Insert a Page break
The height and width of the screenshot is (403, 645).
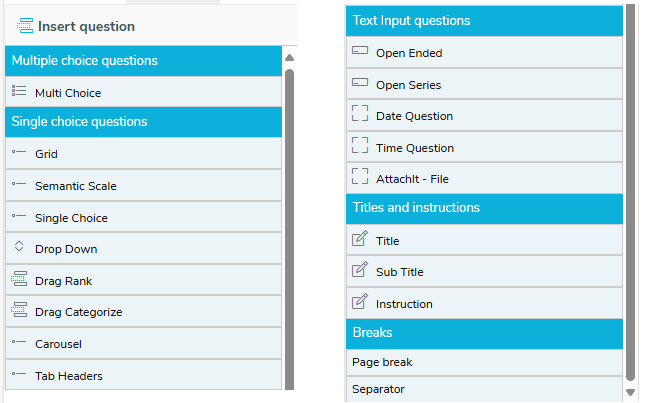coord(484,362)
